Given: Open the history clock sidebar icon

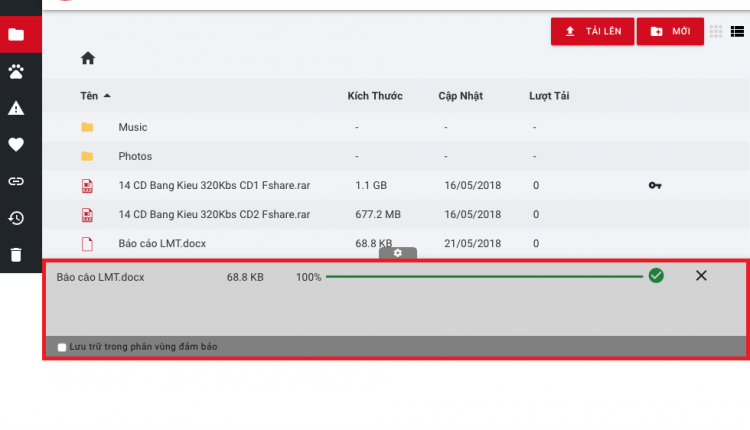Looking at the screenshot, I should click(16, 218).
